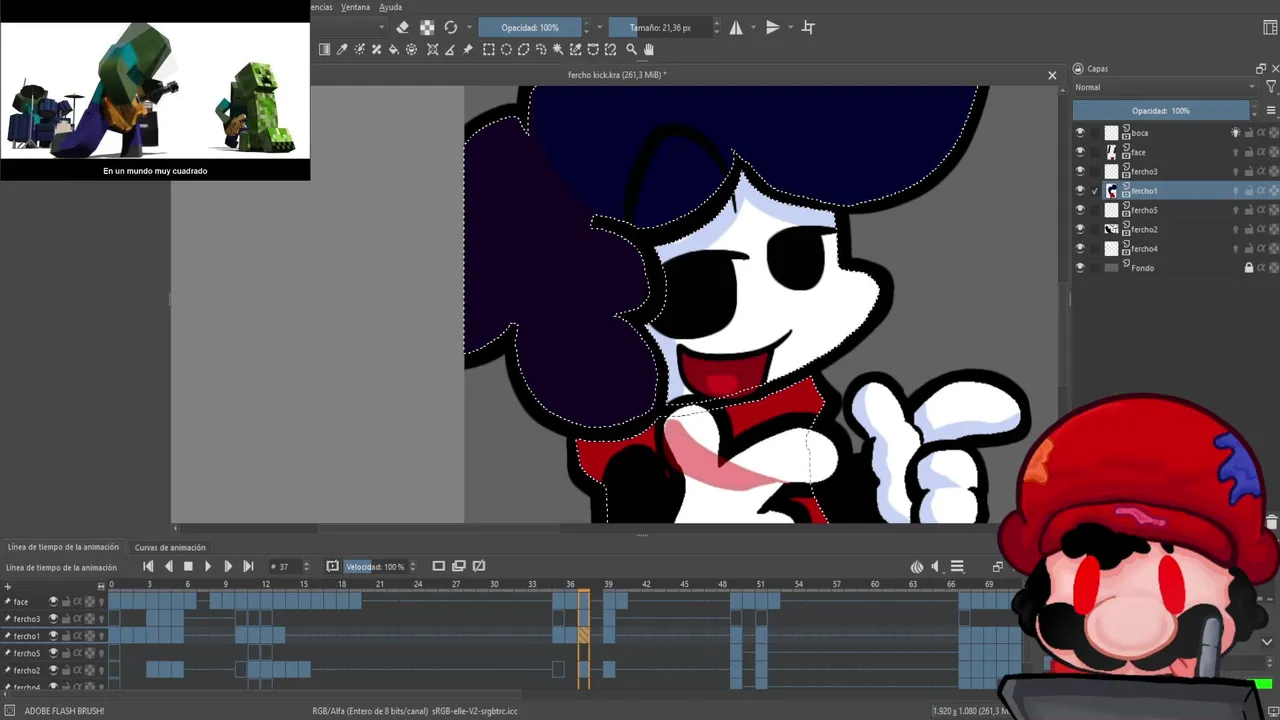Open layer filter funnel in Capas
This screenshot has width=1280, height=720.
point(1271,87)
